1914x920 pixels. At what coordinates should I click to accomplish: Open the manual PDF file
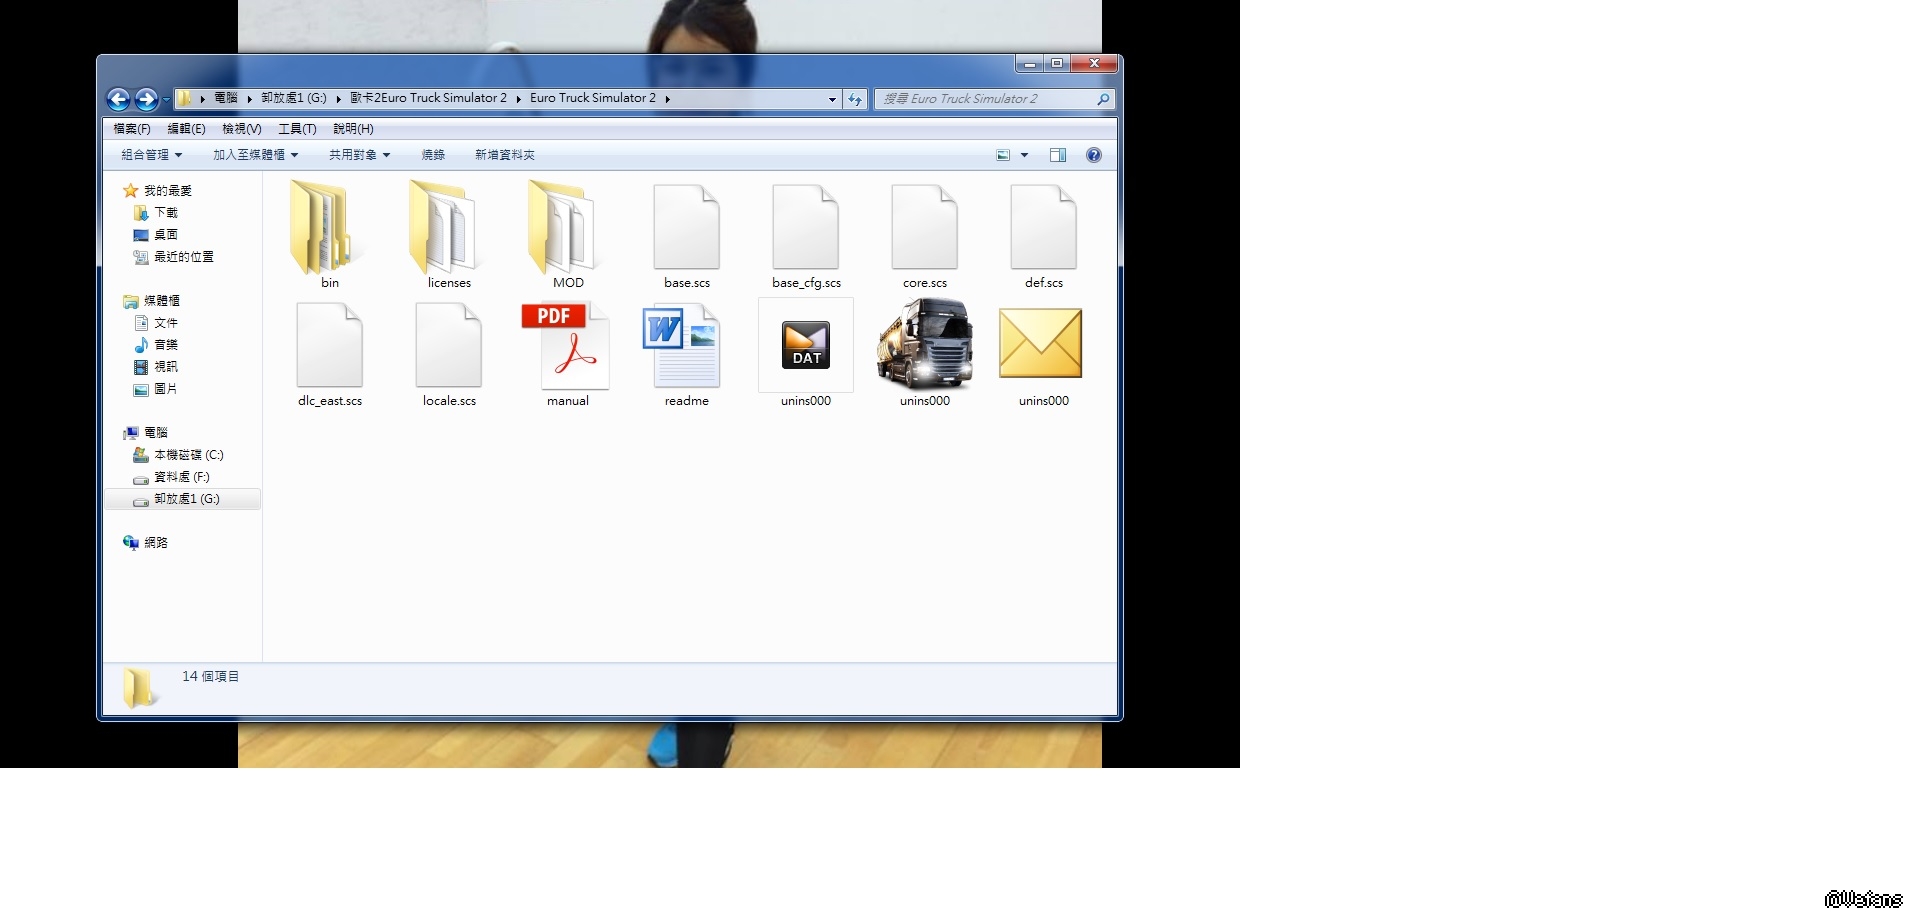tap(567, 348)
